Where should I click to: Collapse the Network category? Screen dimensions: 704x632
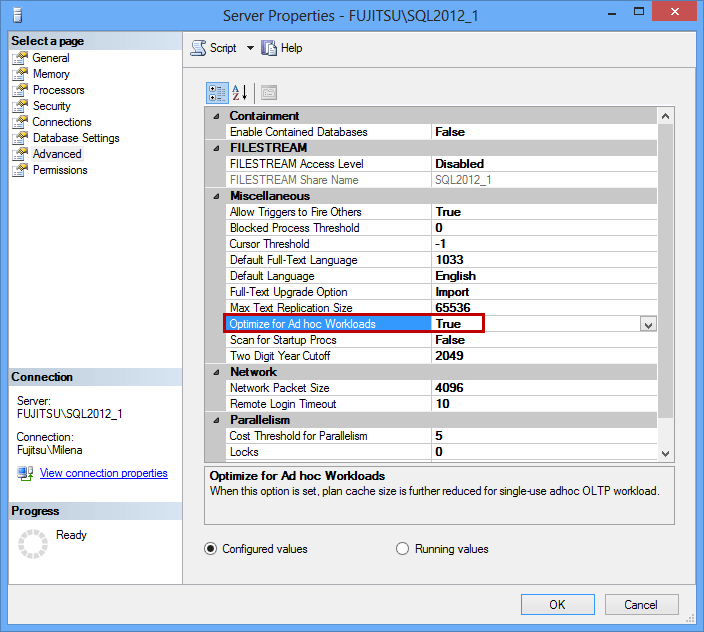tap(216, 372)
